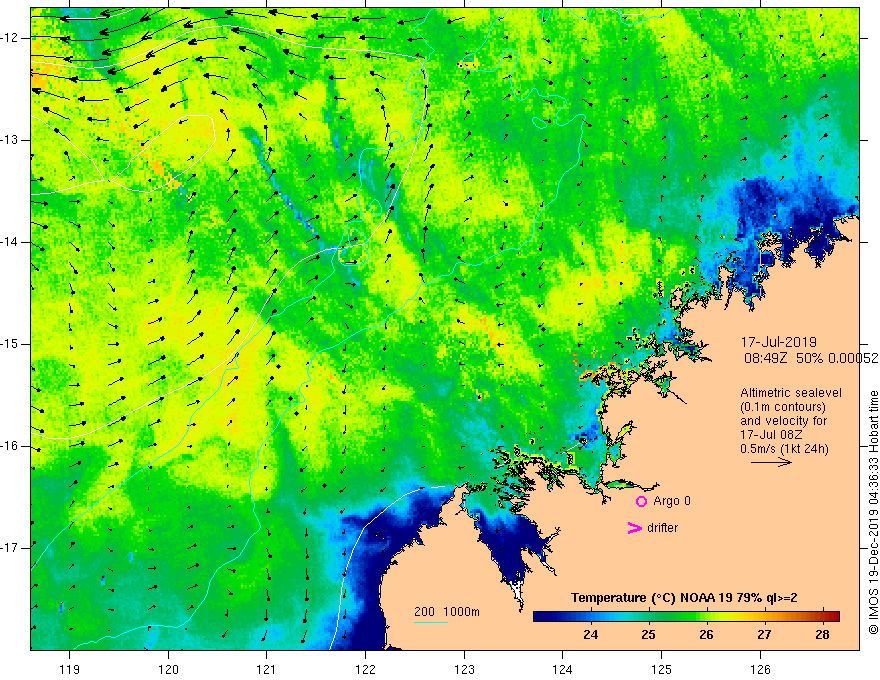Click the '17-Jul-2019' date text
The height and width of the screenshot is (680, 880).
pyautogui.click(x=778, y=342)
